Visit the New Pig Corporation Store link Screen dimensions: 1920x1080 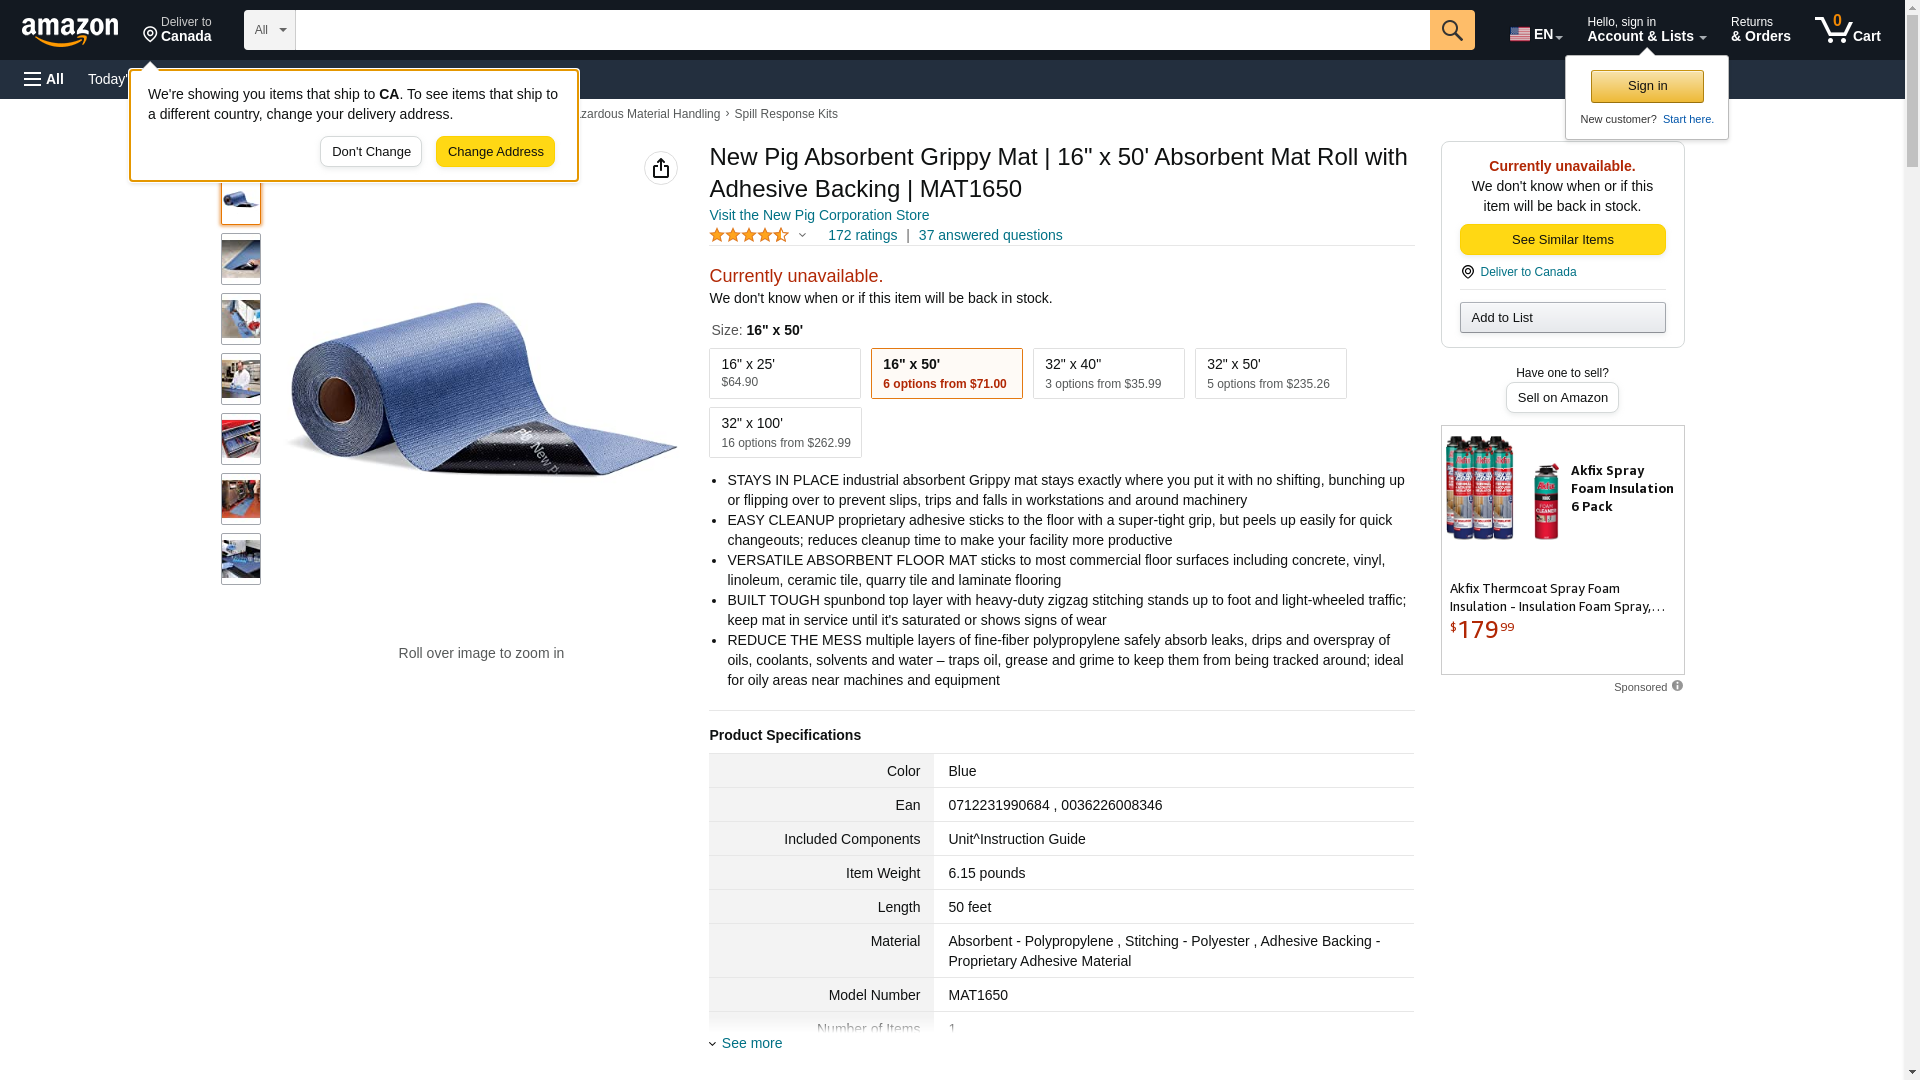tap(819, 215)
